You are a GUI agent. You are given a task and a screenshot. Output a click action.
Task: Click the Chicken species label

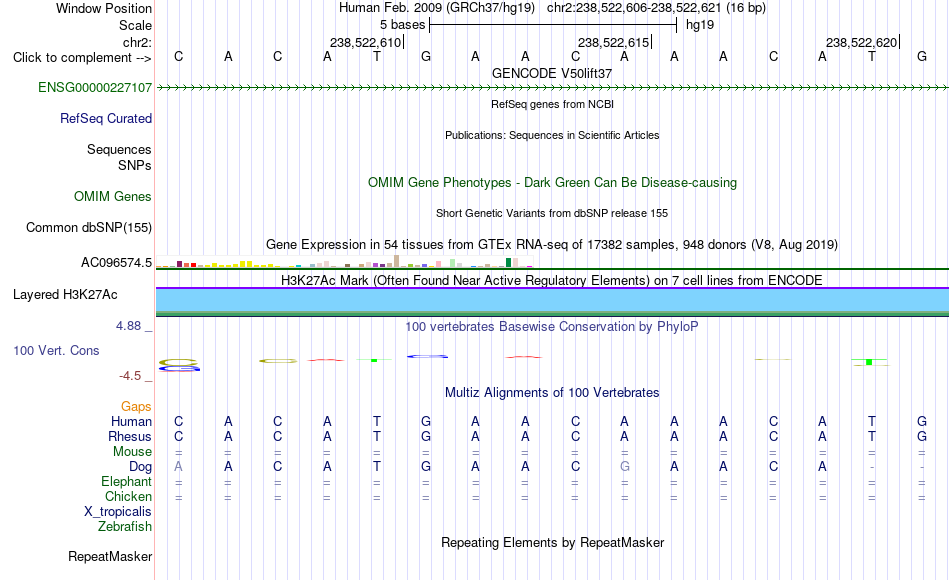tap(128, 496)
